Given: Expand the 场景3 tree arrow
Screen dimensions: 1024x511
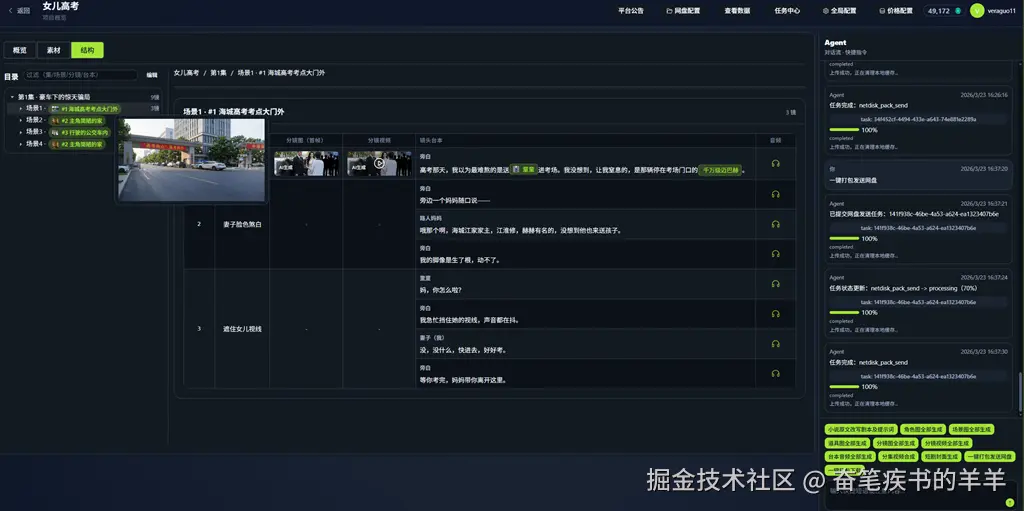Looking at the screenshot, I should (21, 132).
